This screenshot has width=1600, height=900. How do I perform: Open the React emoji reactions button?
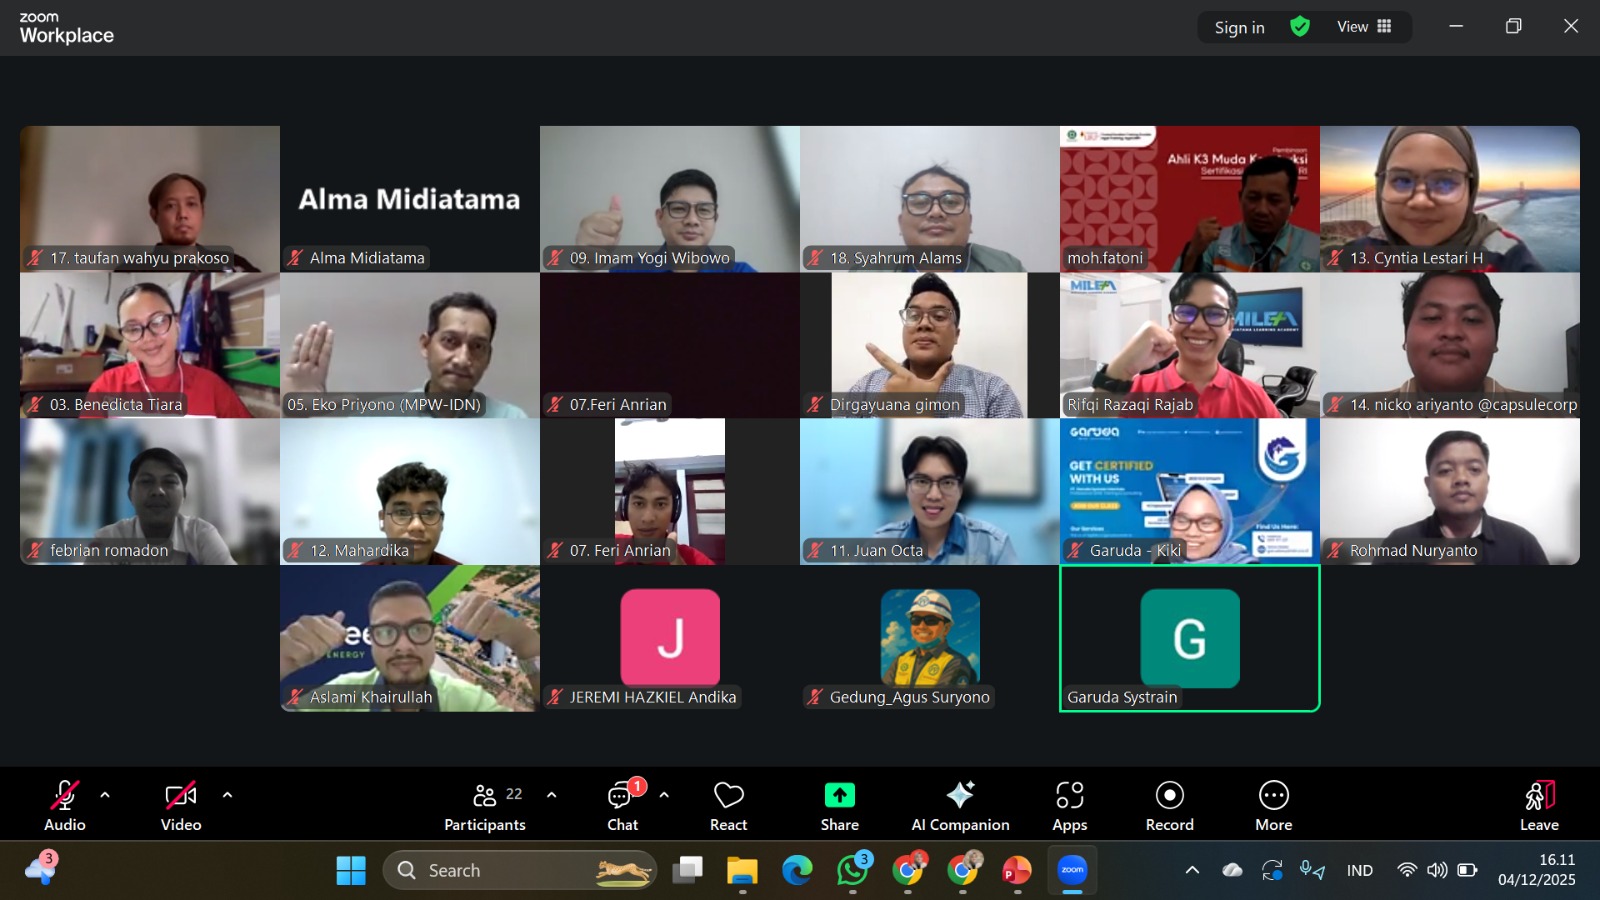[x=728, y=805]
